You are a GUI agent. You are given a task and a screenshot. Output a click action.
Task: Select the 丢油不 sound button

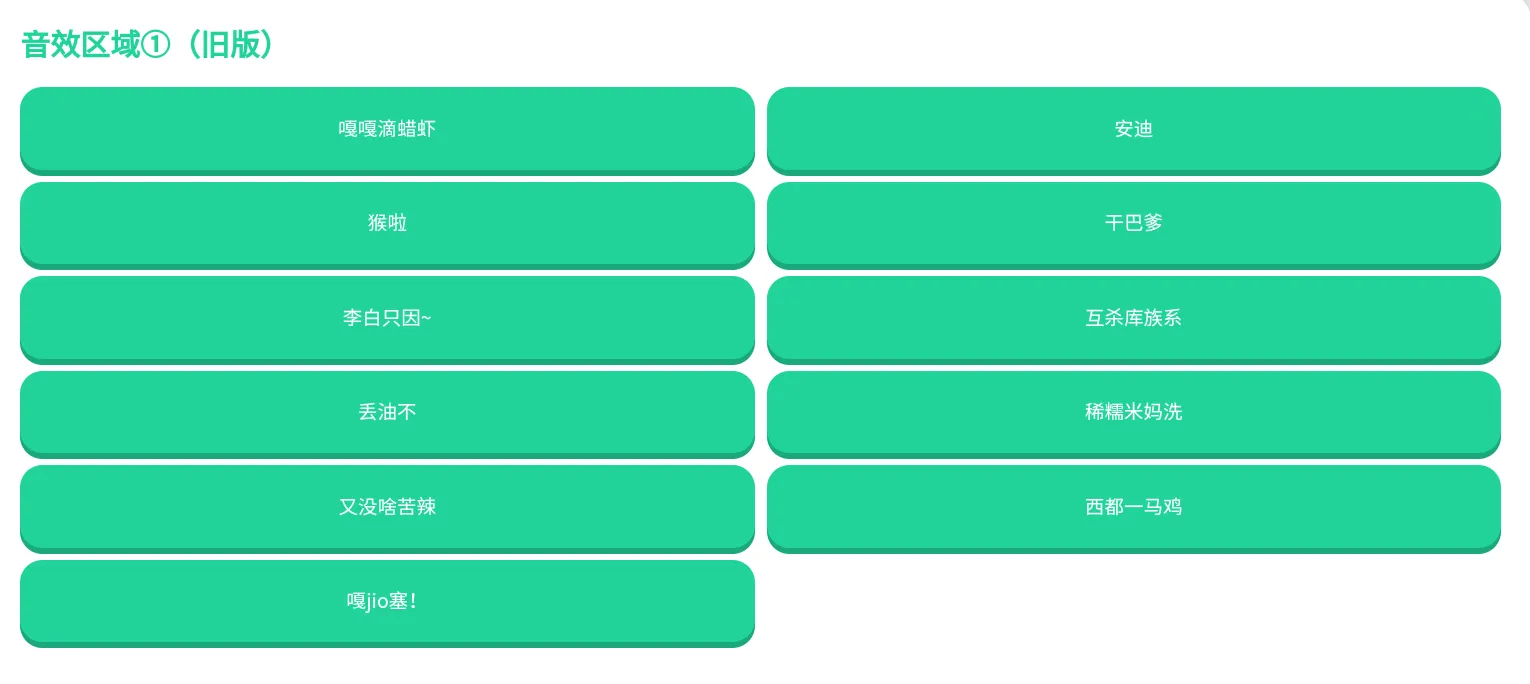tap(387, 412)
